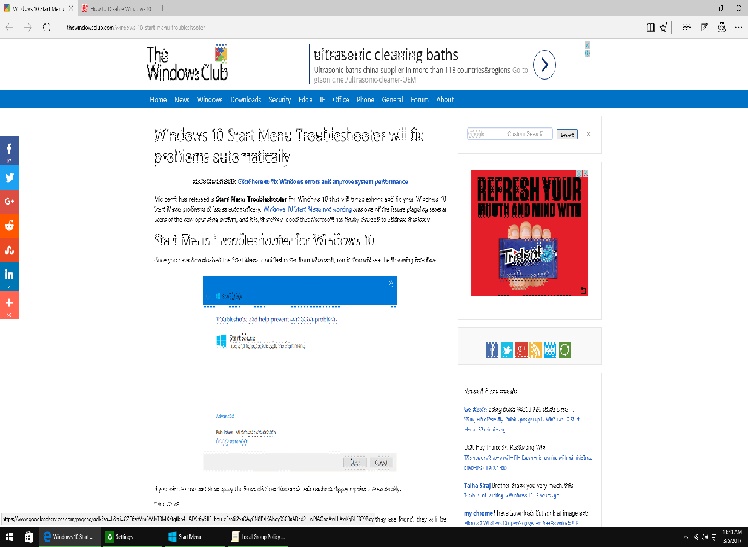Open the Security navigation item

click(x=280, y=100)
